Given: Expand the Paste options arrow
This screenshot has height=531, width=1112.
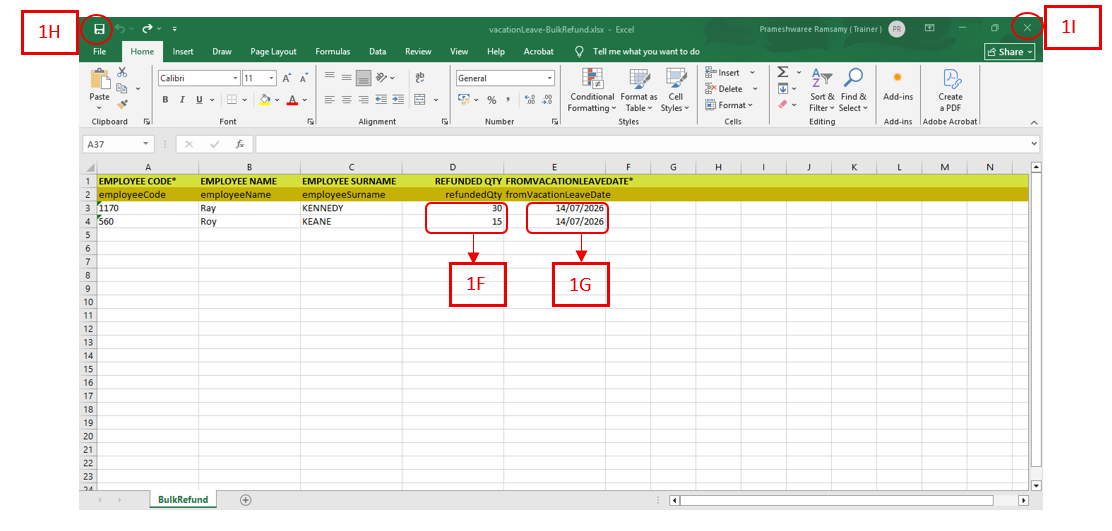Looking at the screenshot, I should [99, 108].
